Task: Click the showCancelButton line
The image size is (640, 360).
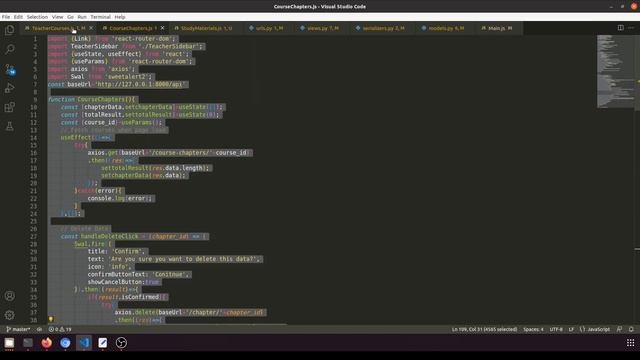Action: coord(124,282)
